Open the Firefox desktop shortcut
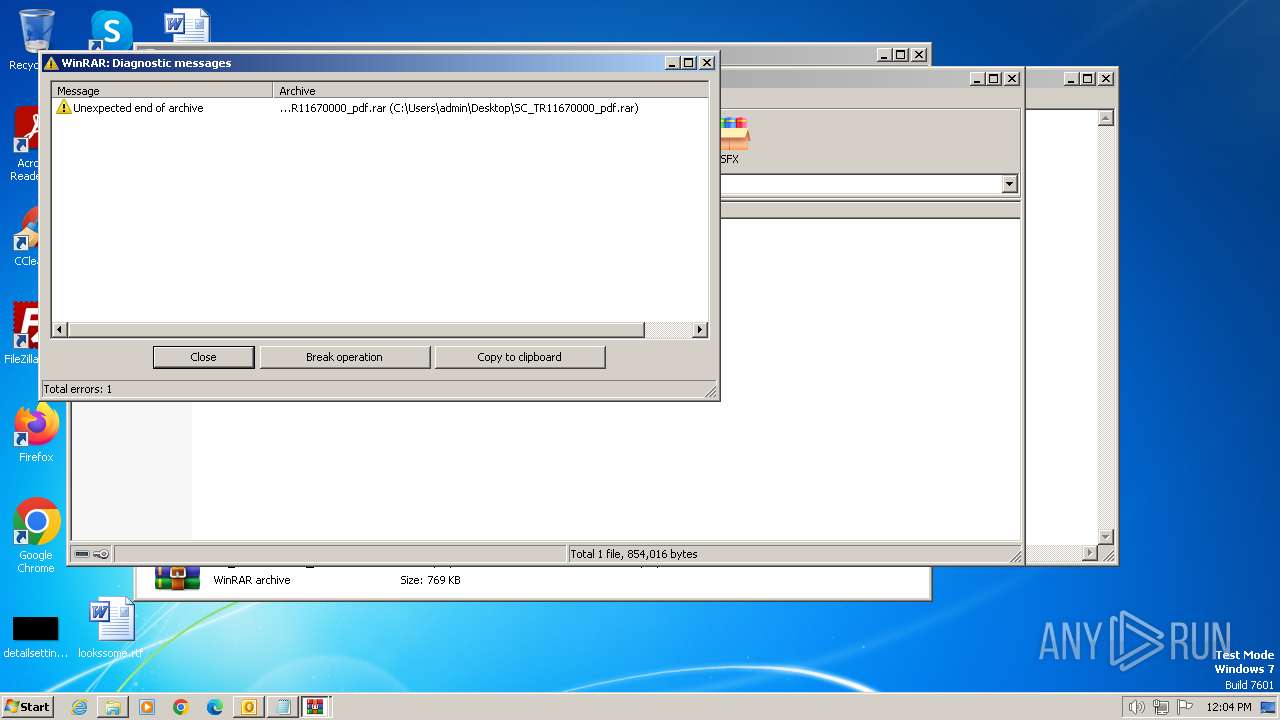Screen dimensions: 1280x720 [36, 433]
